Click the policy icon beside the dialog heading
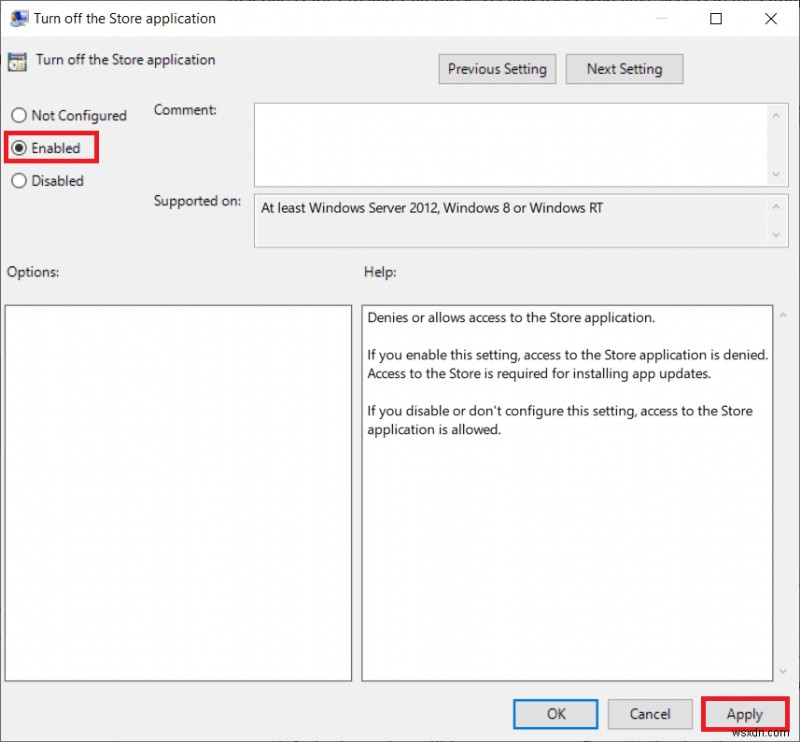800x742 pixels. pos(16,60)
